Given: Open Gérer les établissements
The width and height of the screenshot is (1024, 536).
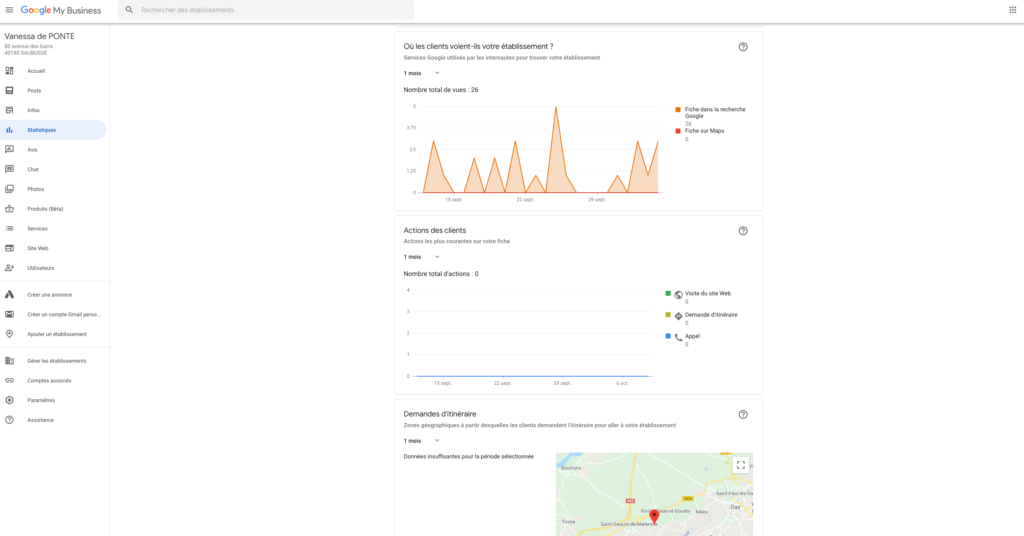Looking at the screenshot, I should (x=56, y=361).
